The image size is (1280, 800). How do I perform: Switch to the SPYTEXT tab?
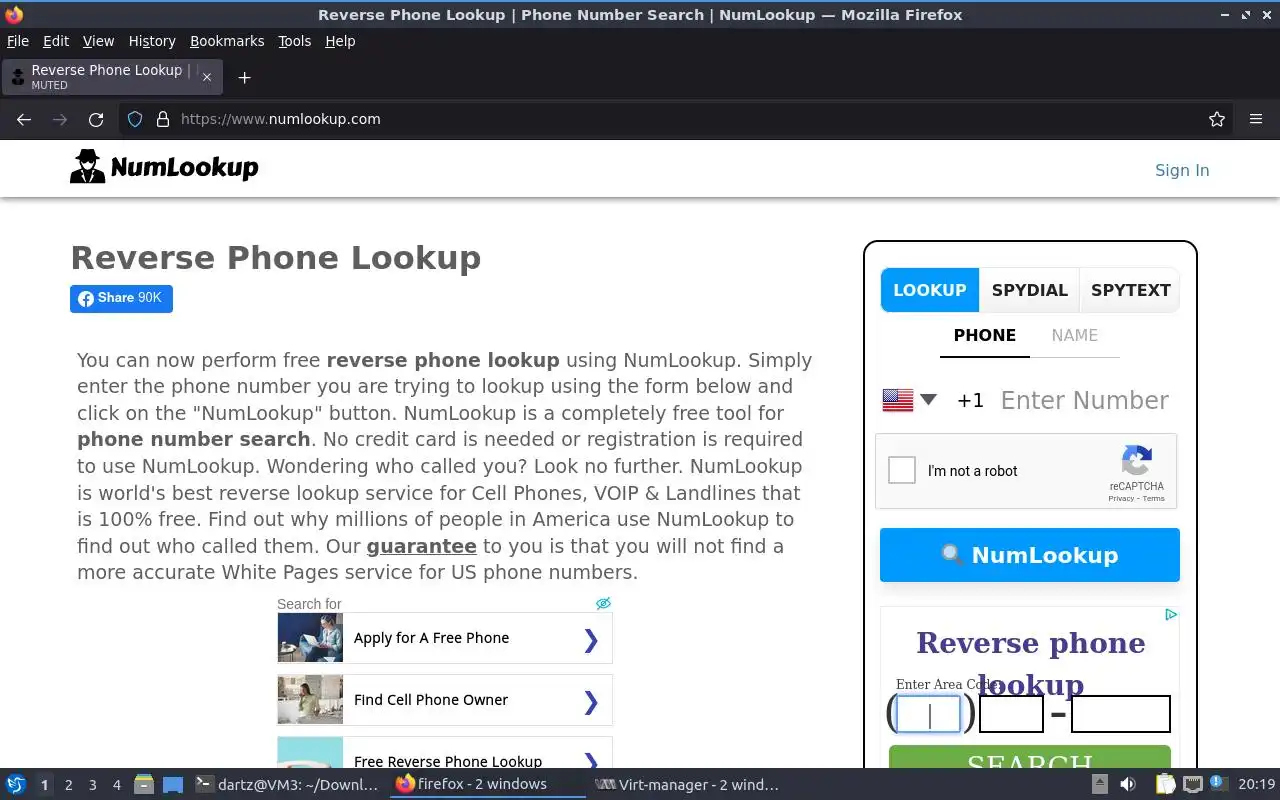coord(1130,290)
